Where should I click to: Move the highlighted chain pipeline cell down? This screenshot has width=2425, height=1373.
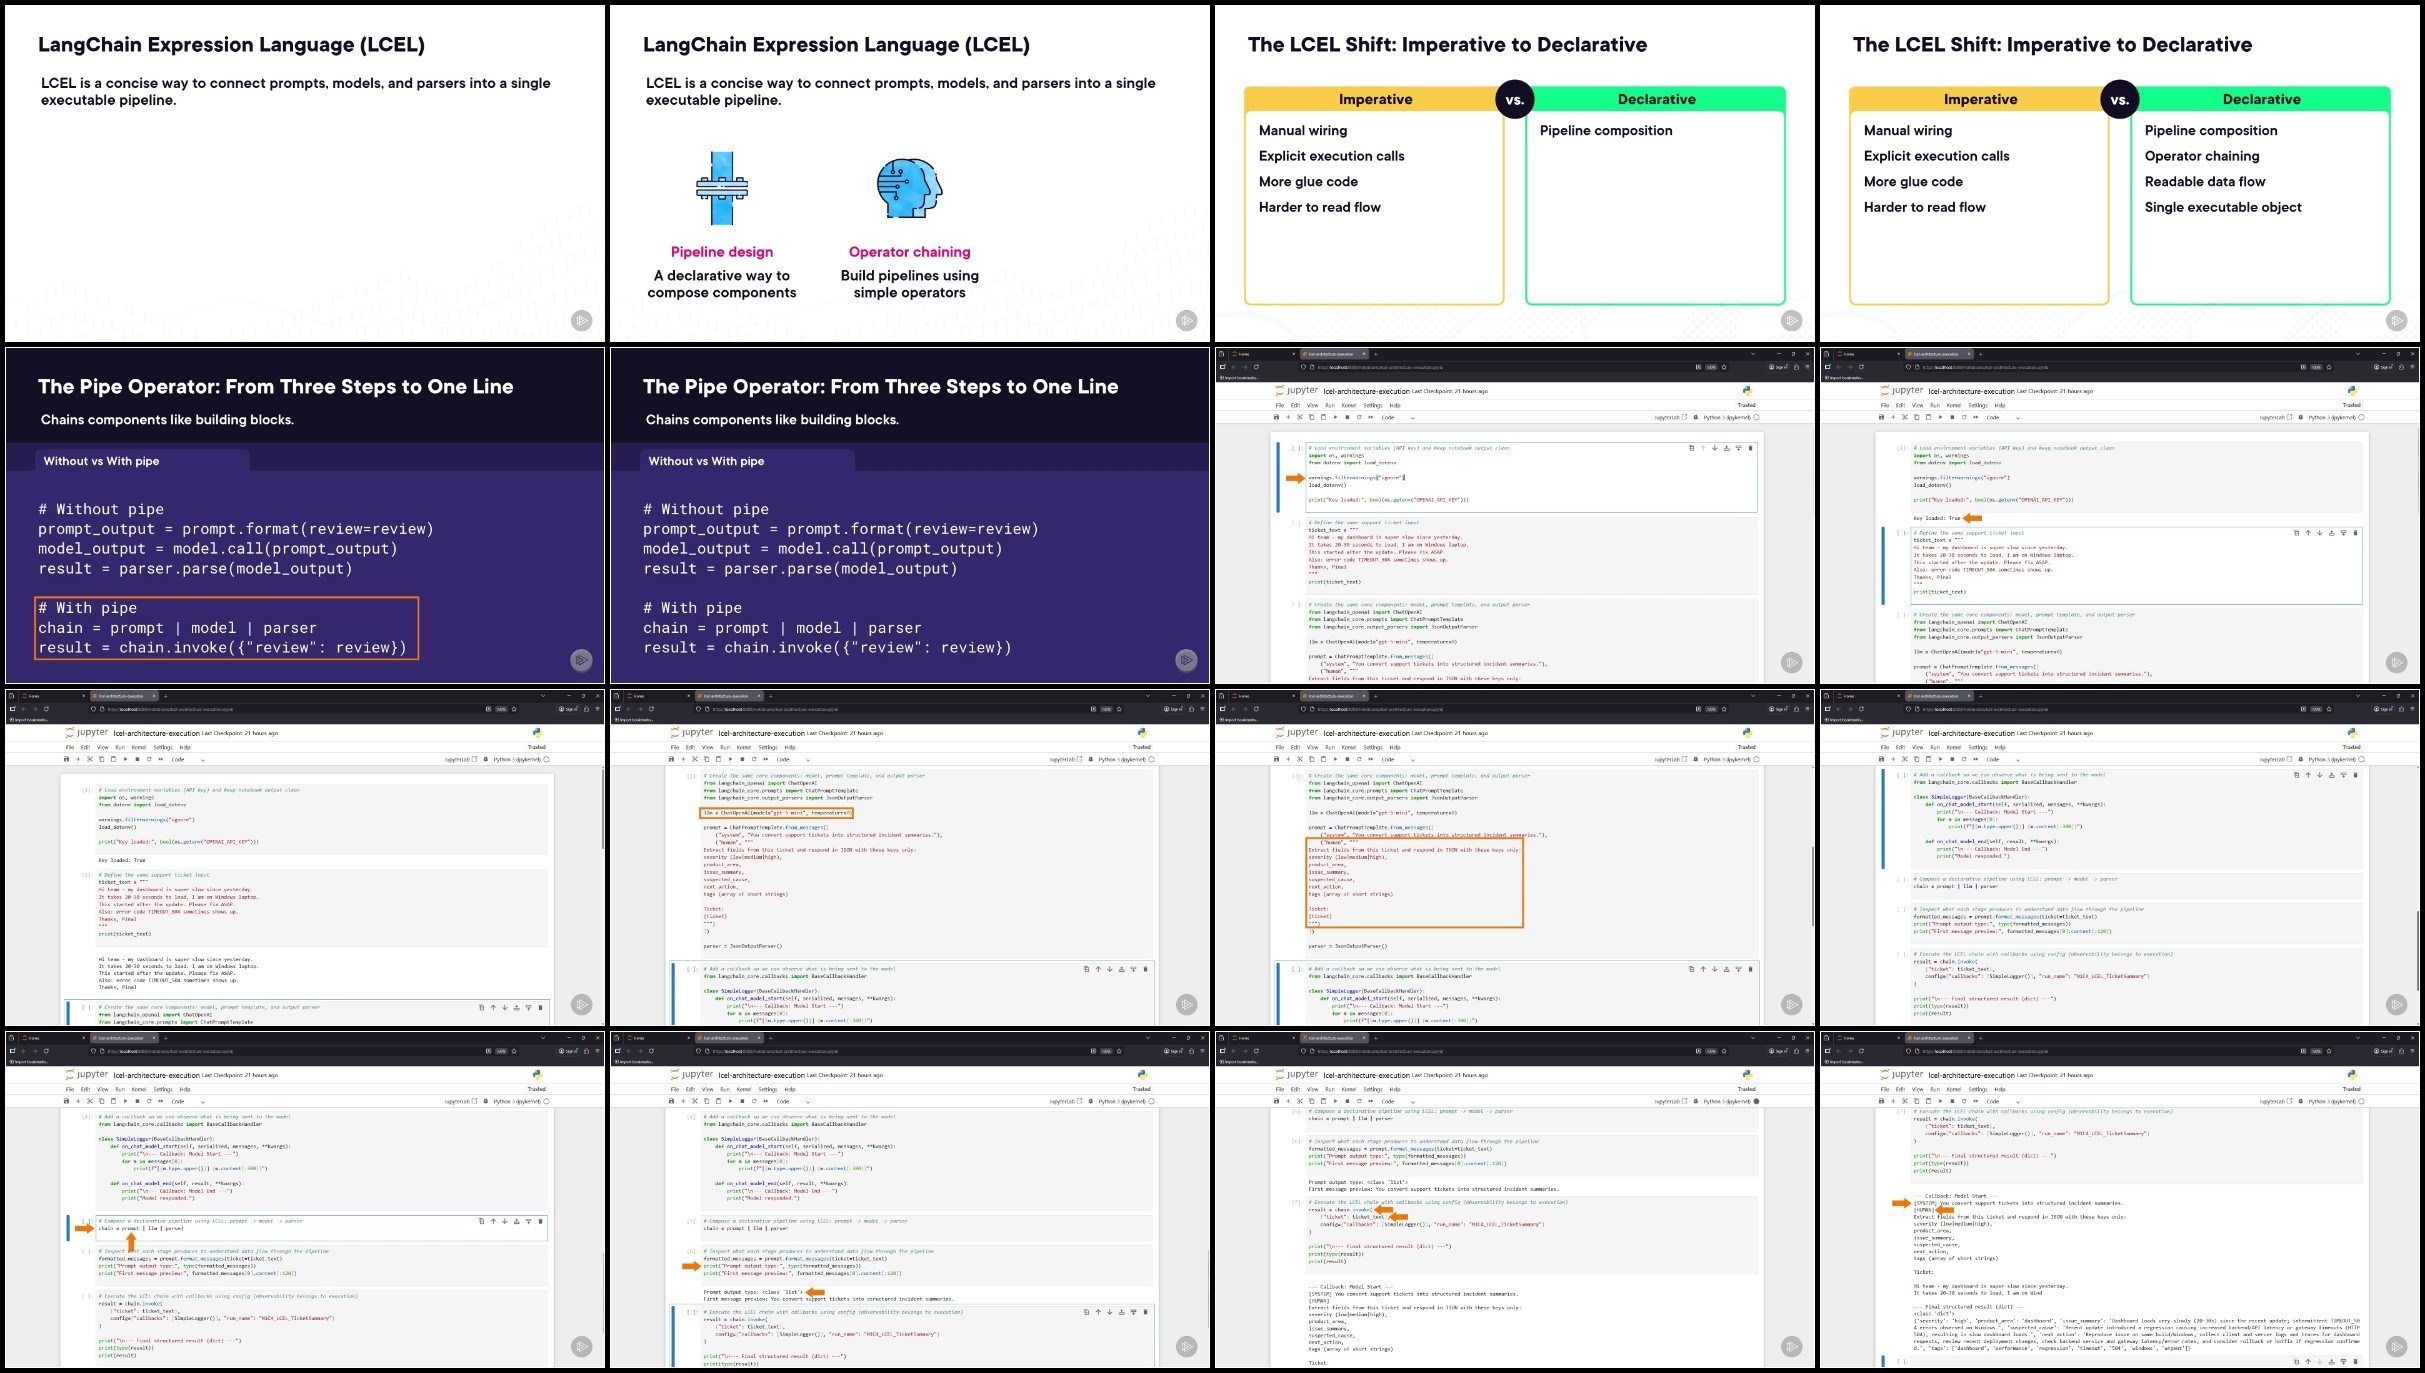[x=504, y=1221]
